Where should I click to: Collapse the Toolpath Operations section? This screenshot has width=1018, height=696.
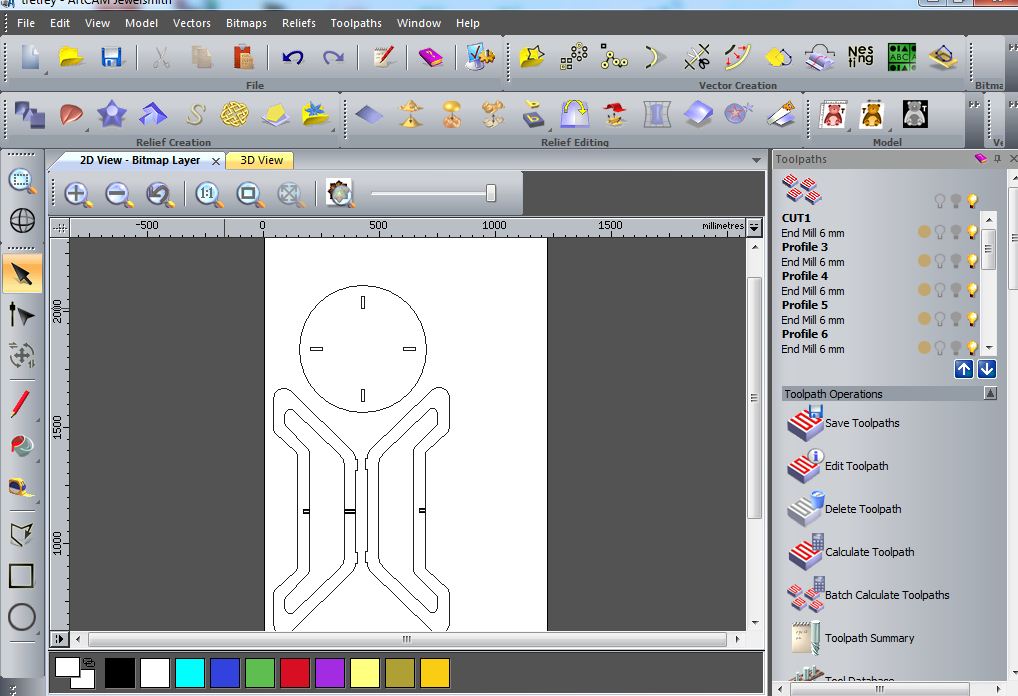coord(990,394)
